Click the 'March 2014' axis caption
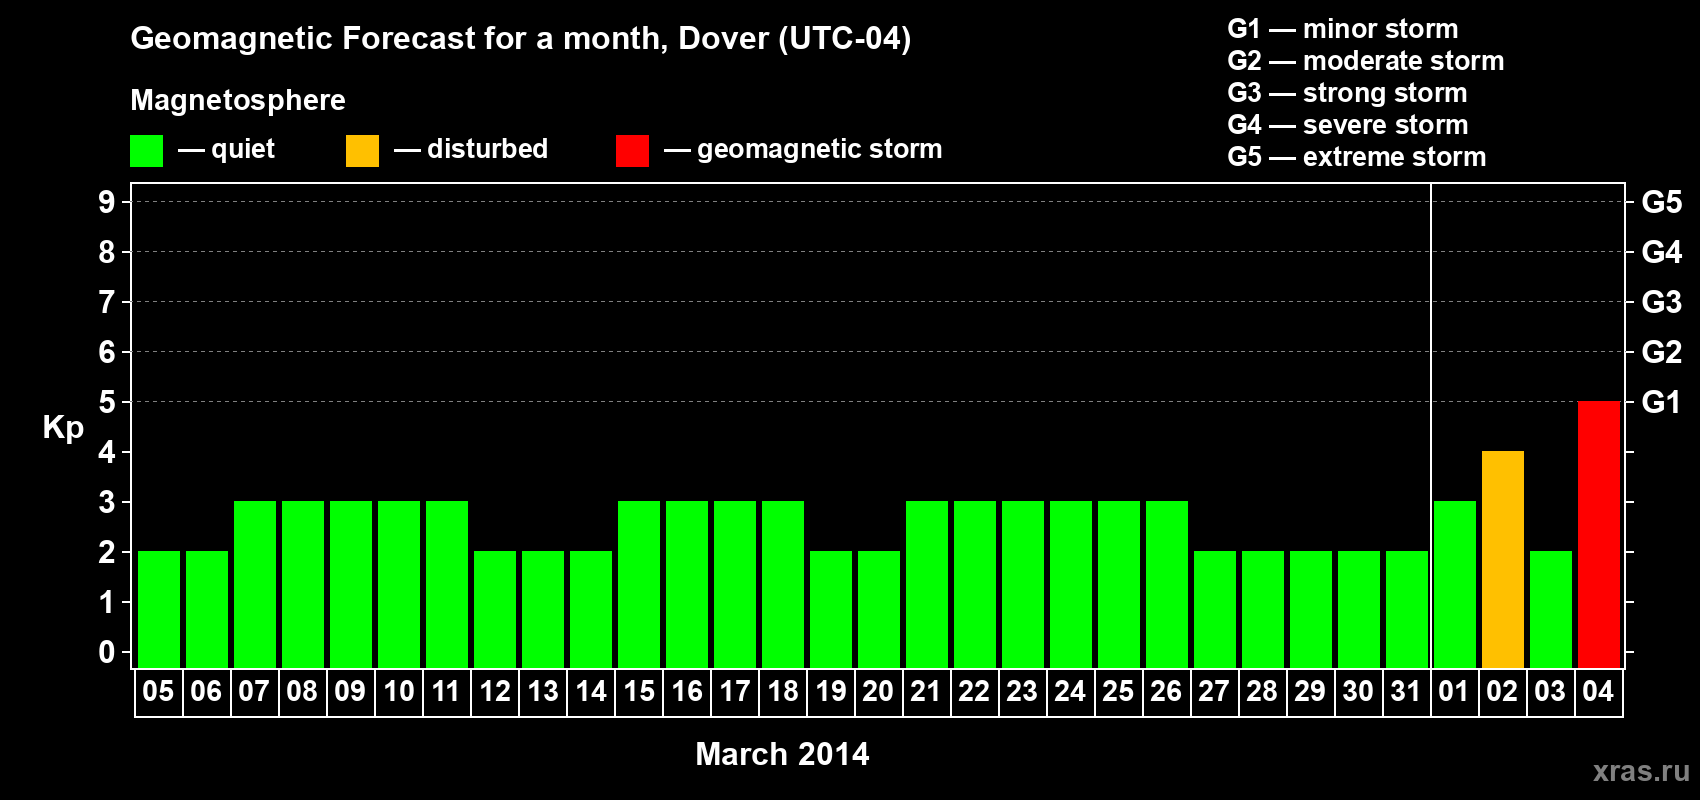This screenshot has height=800, width=1700. click(782, 754)
